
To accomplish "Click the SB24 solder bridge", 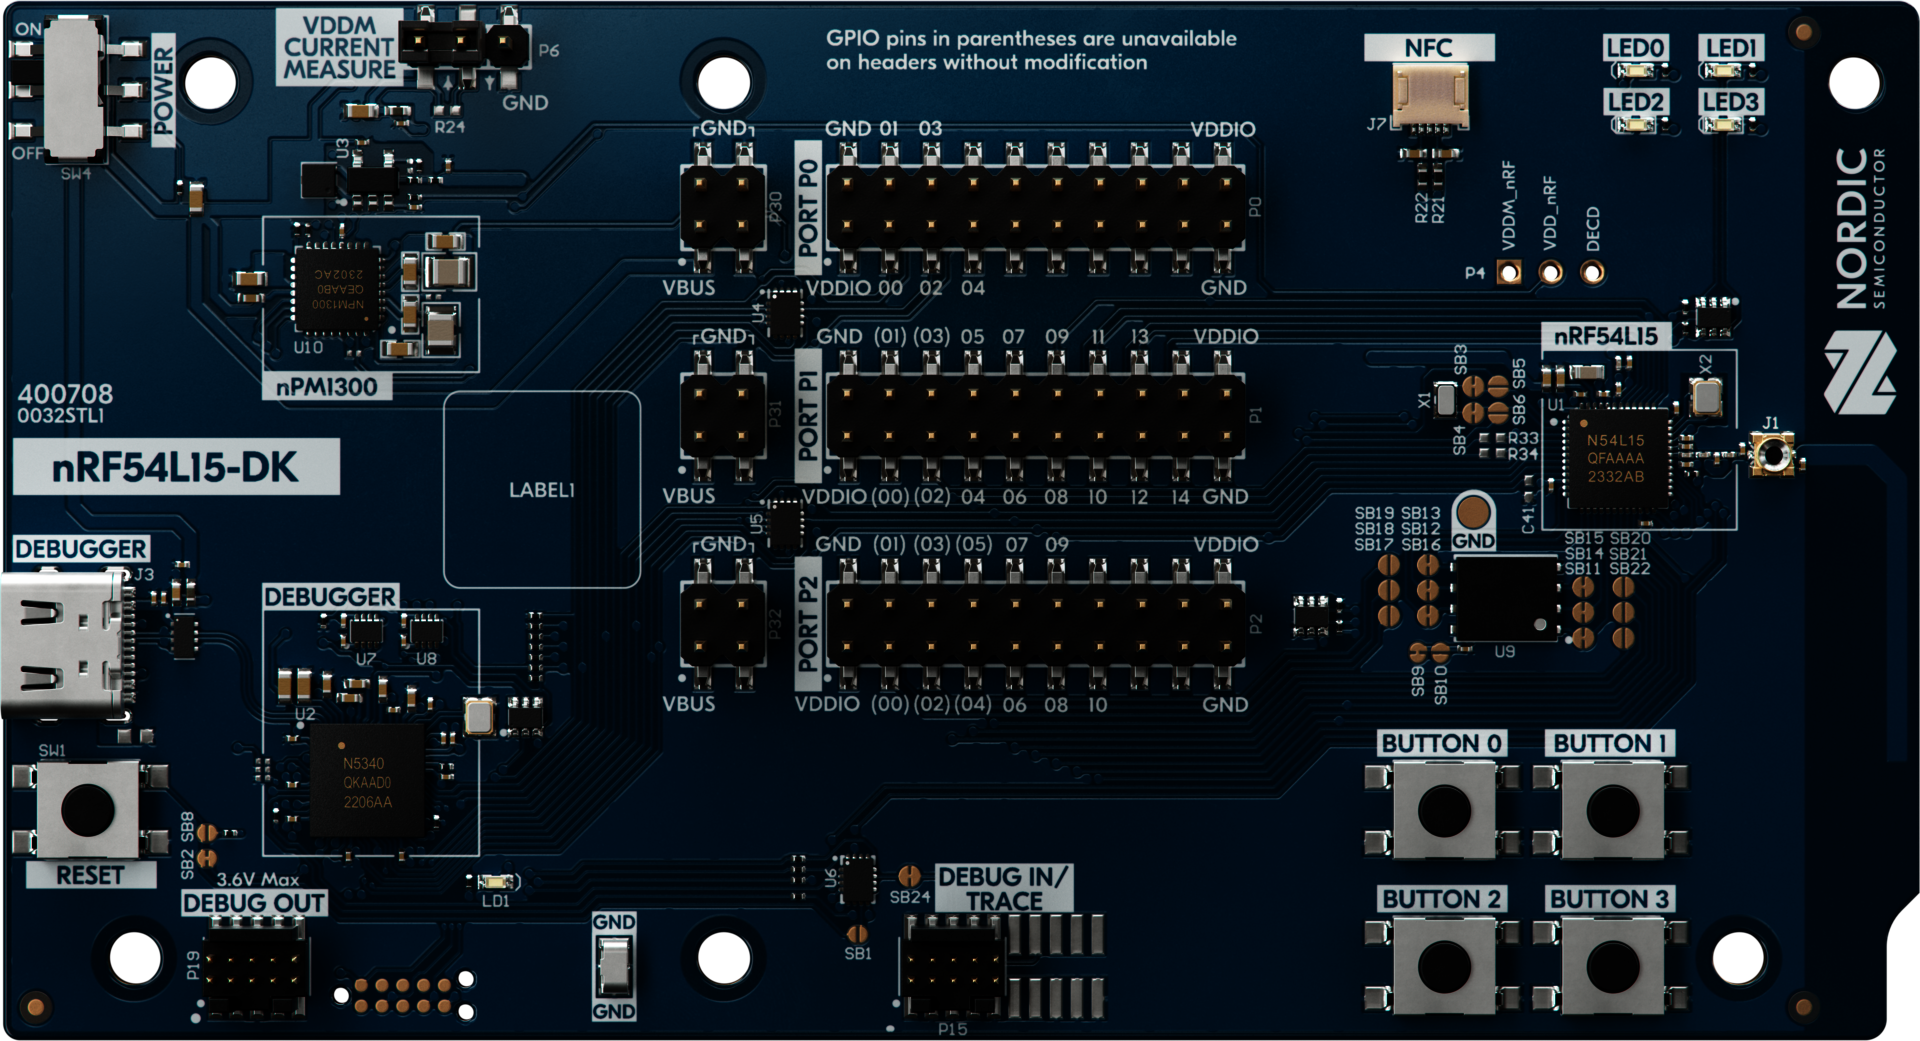I will (x=909, y=876).
